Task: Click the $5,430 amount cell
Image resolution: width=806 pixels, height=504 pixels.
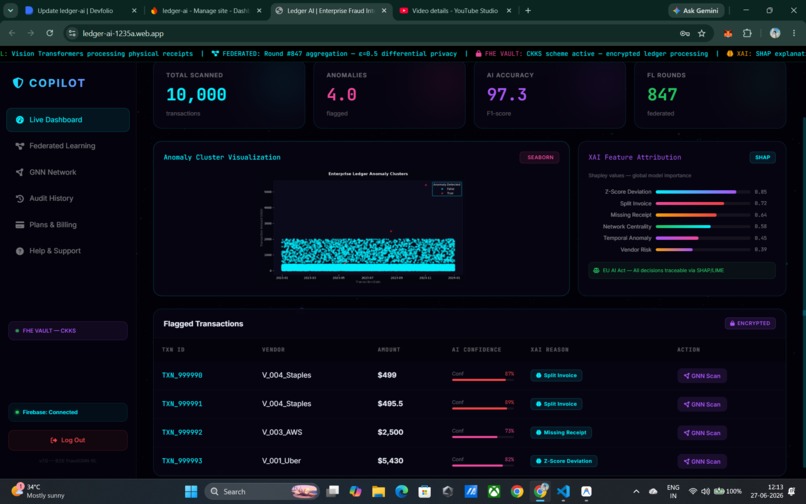Action: 390,461
